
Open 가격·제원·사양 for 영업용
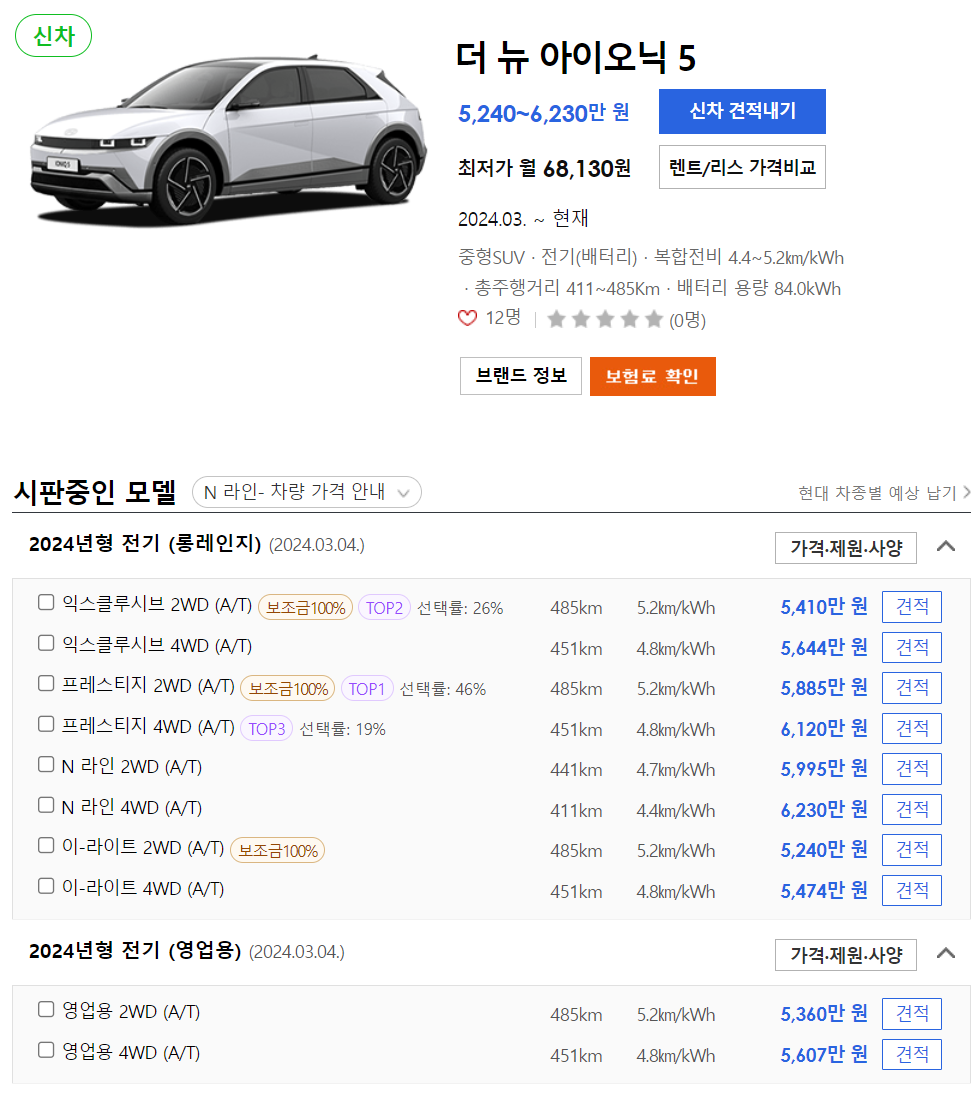pos(846,955)
